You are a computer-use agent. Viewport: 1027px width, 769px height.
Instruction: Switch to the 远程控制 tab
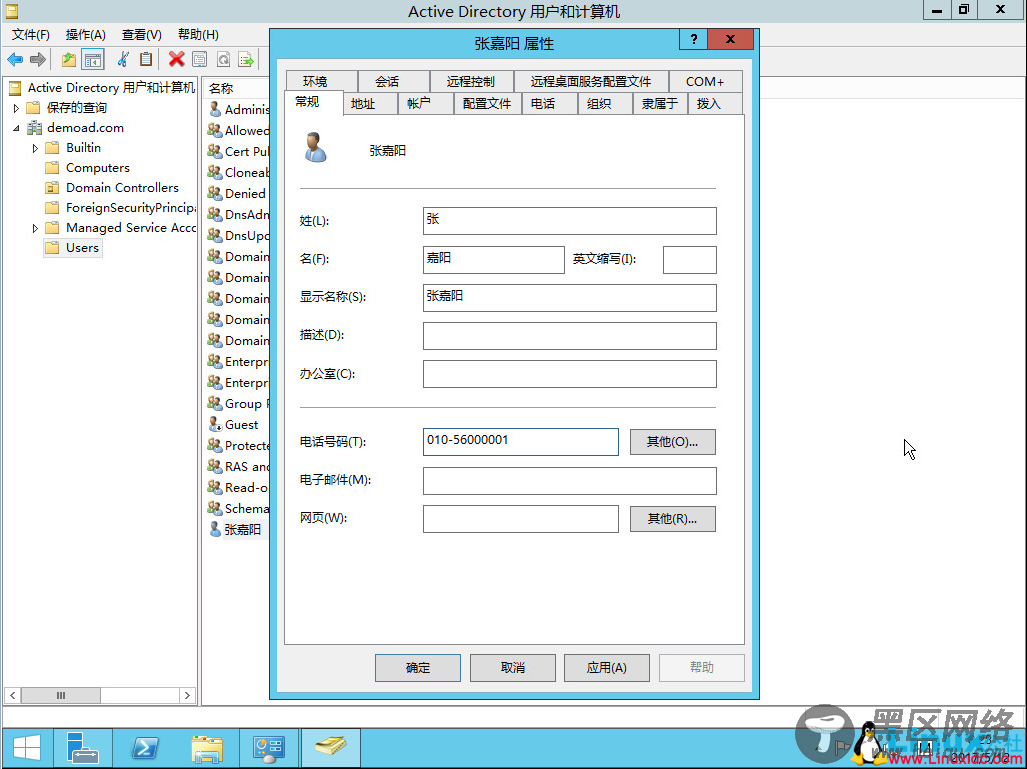click(470, 81)
